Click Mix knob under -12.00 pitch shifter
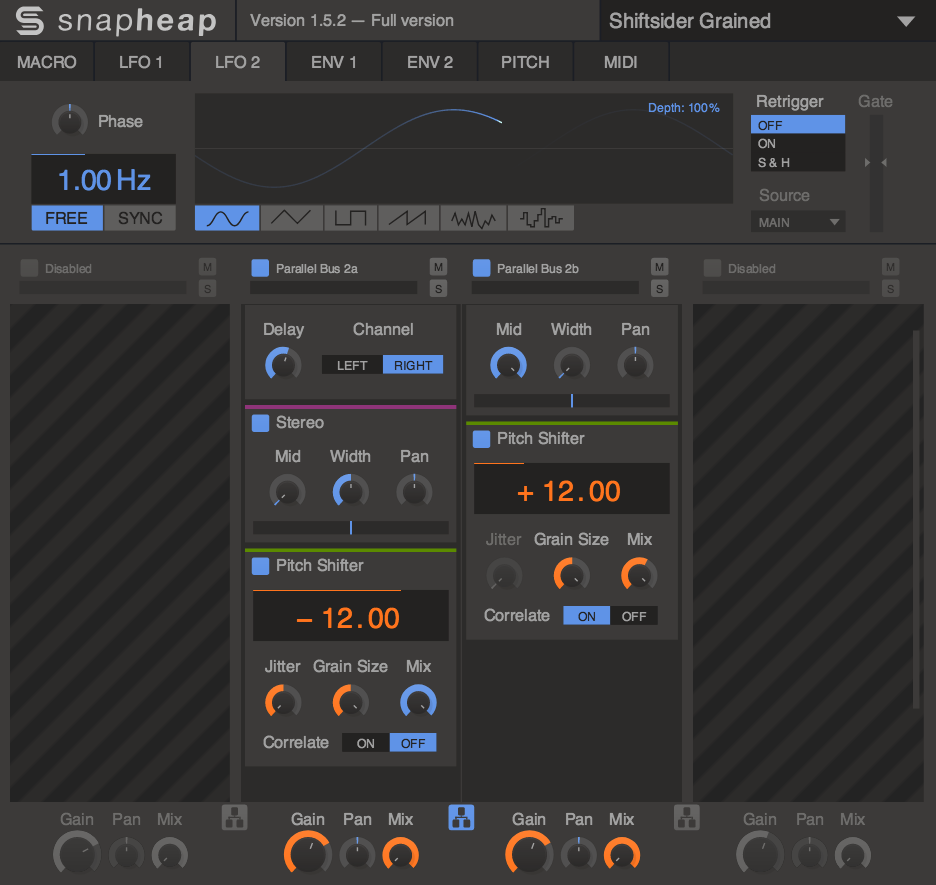This screenshot has width=936, height=885. 418,702
